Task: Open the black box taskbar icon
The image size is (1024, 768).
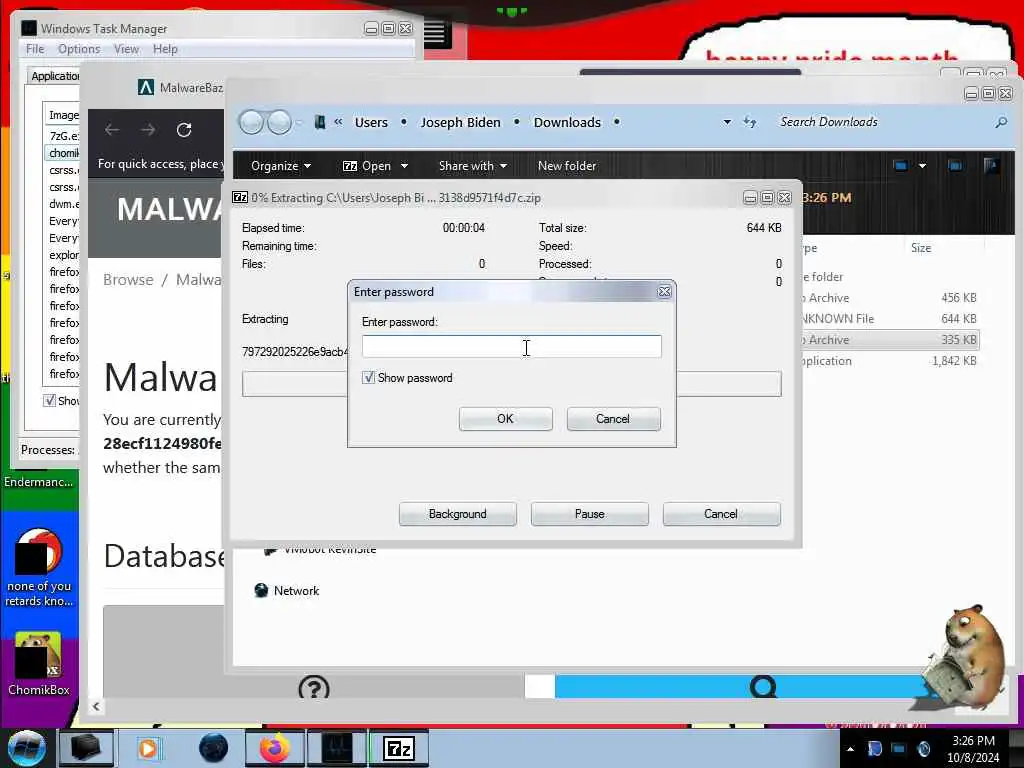Action: coord(86,748)
